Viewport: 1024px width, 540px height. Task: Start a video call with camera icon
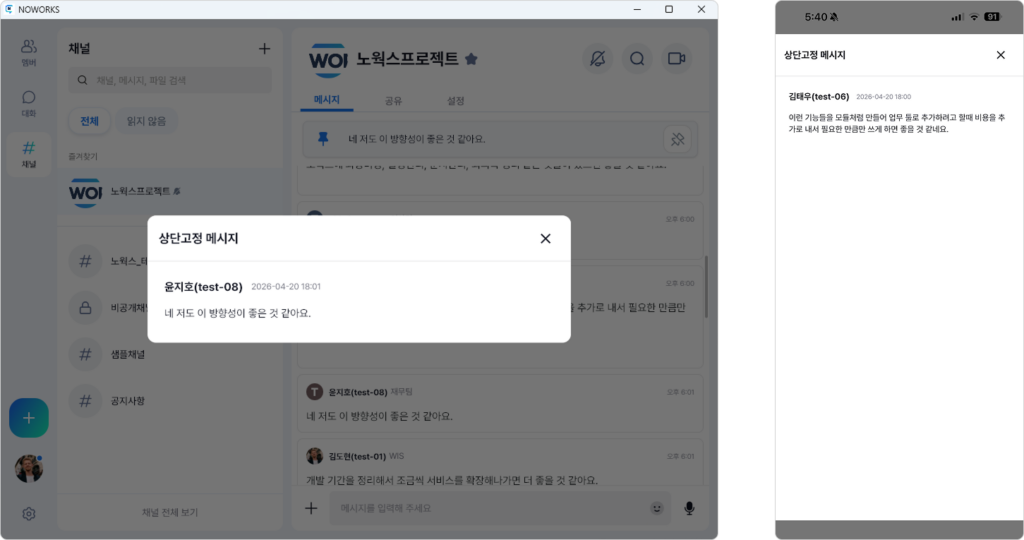tap(676, 59)
